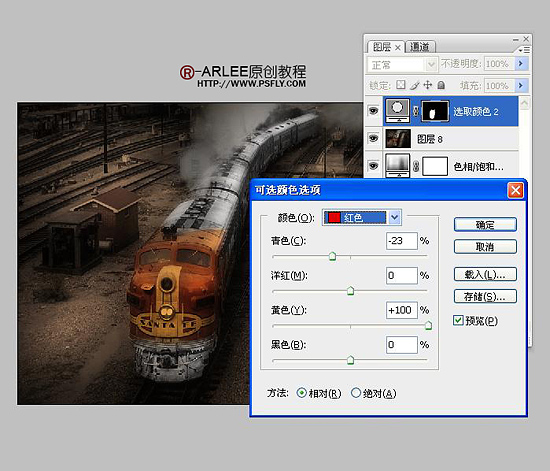Click the lock image pixels brush icon
Image resolution: width=550 pixels, height=471 pixels.
click(415, 85)
